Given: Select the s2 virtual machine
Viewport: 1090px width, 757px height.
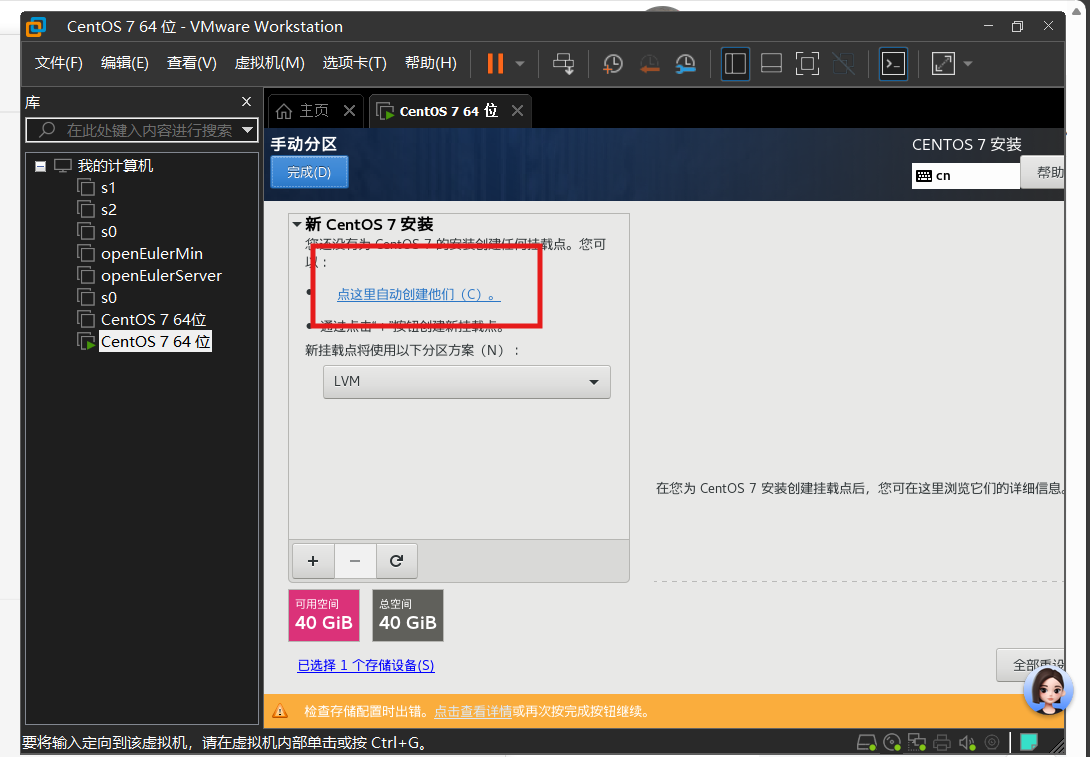Looking at the screenshot, I should pyautogui.click(x=108, y=210).
